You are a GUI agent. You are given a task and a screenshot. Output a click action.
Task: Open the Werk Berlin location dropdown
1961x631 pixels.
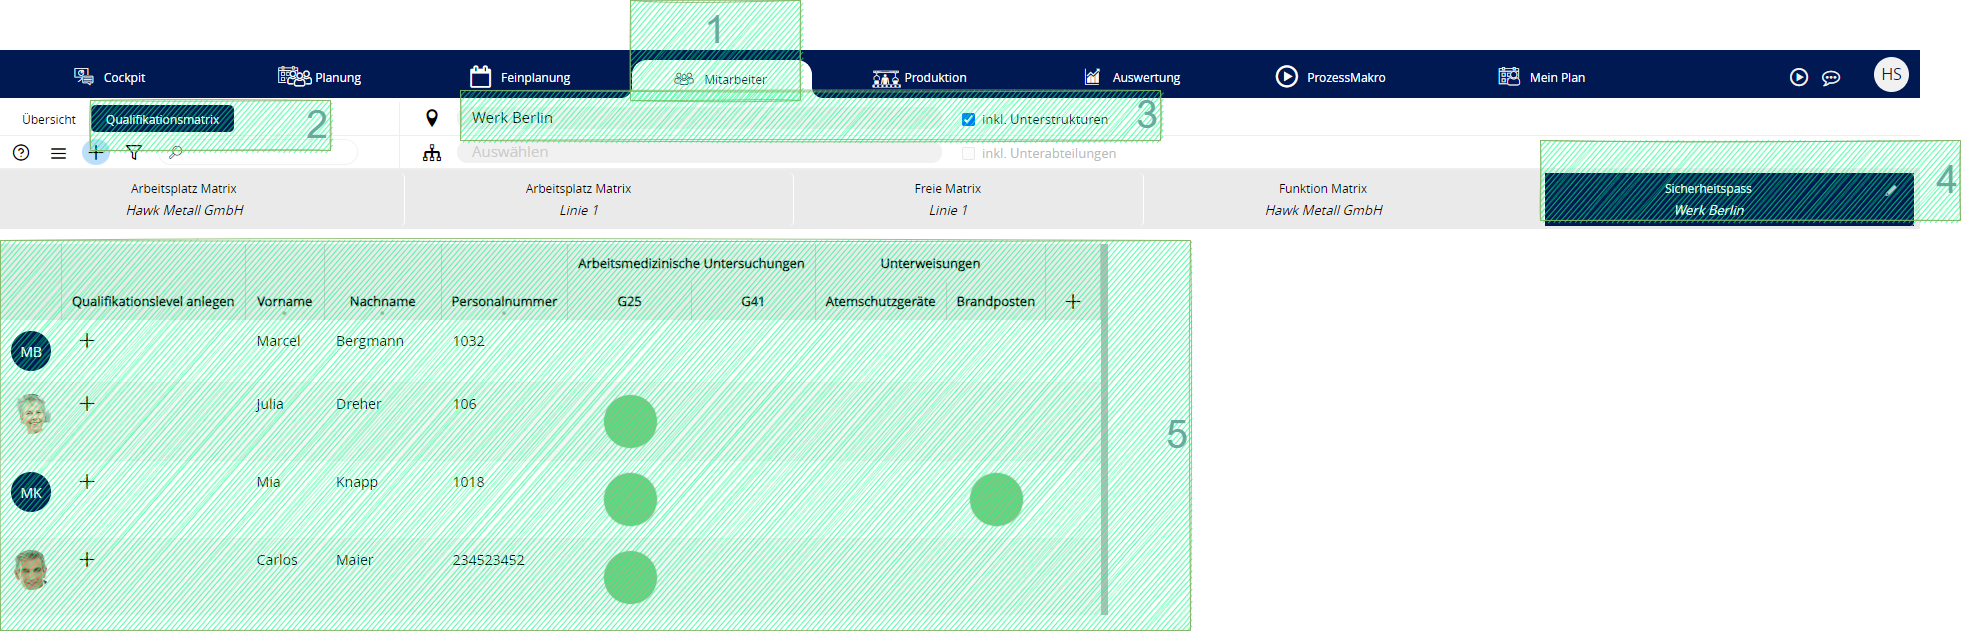(x=700, y=118)
